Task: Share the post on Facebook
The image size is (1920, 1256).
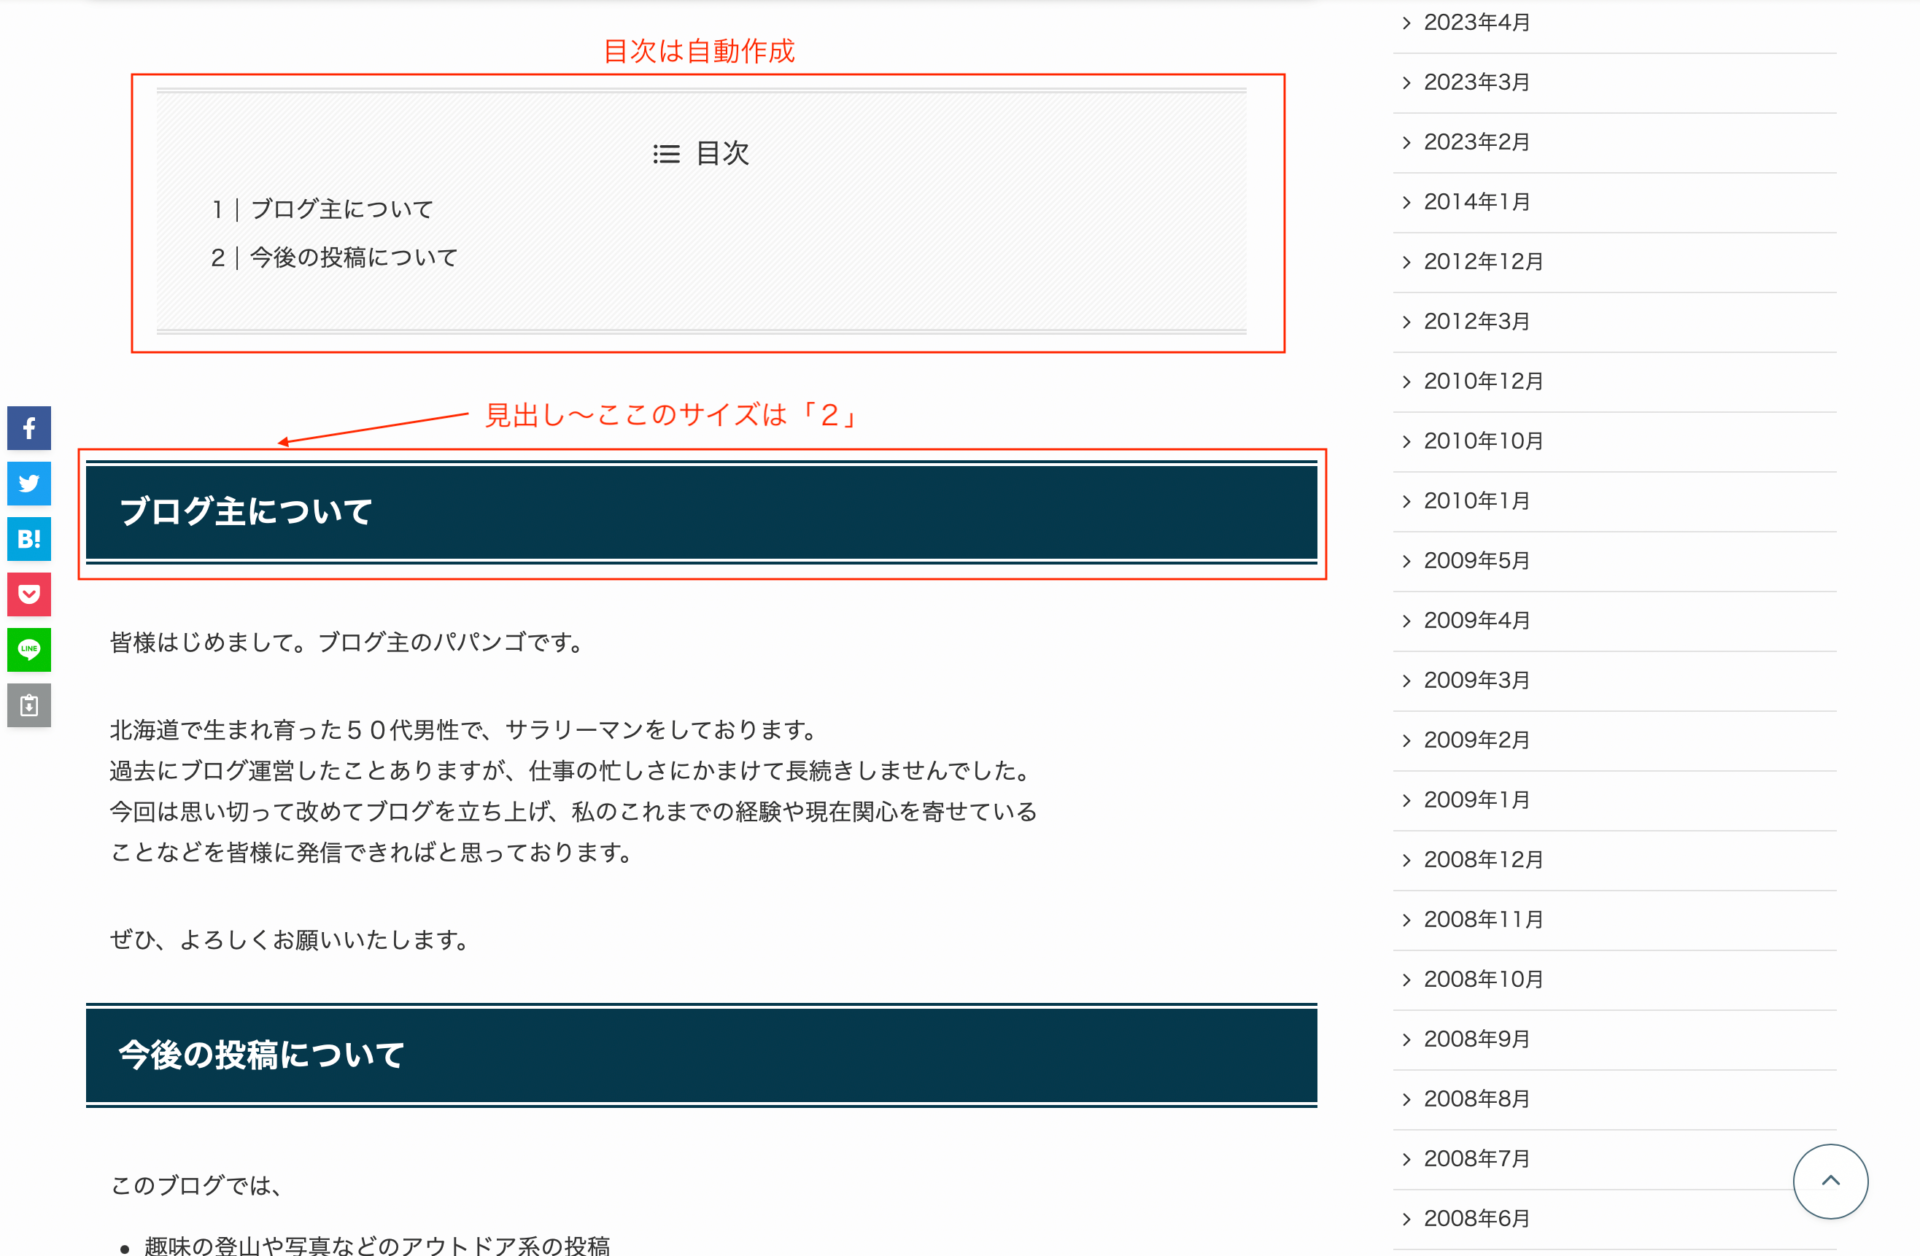Action: coord(29,428)
